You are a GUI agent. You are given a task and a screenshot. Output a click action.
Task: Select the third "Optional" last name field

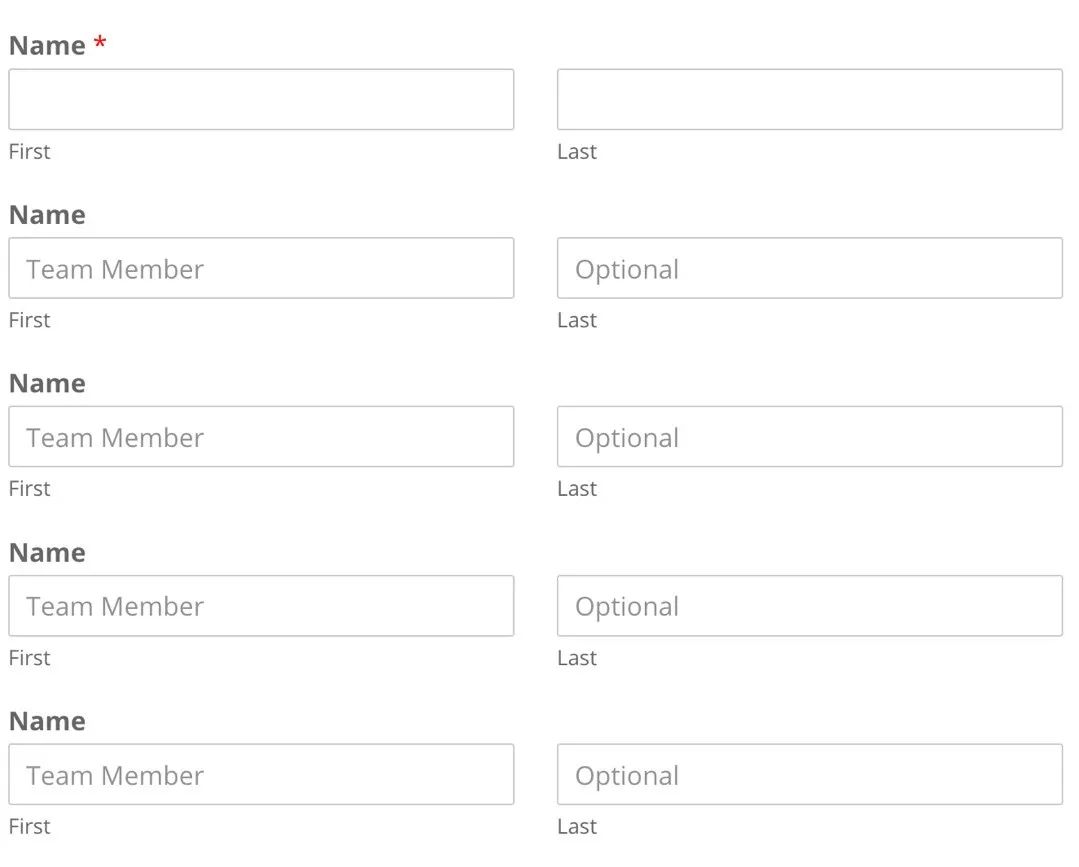[x=809, y=606]
